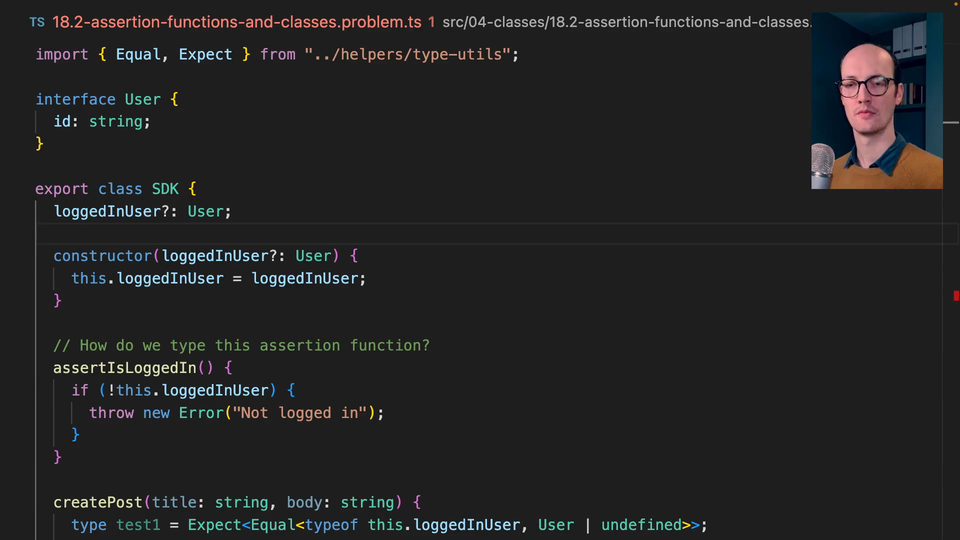This screenshot has width=960, height=540.
Task: Click the SDK class name
Action: [165, 188]
